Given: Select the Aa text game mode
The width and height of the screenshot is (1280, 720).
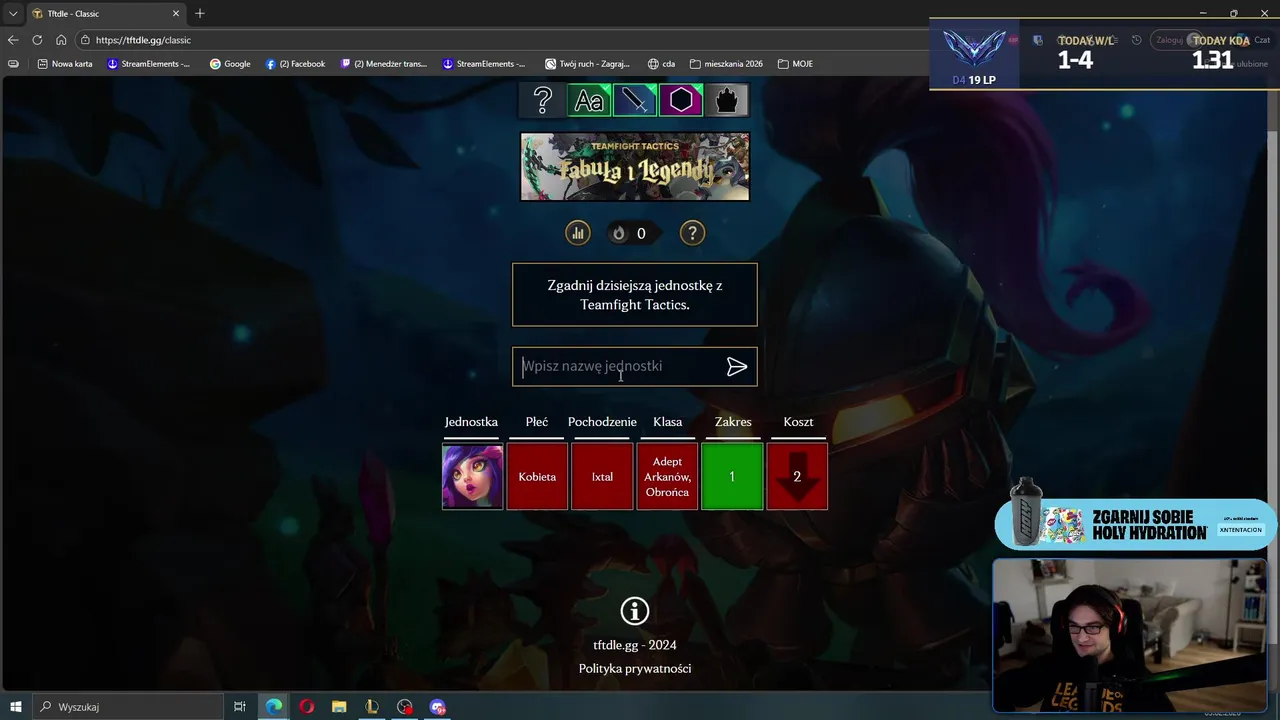Looking at the screenshot, I should (589, 100).
